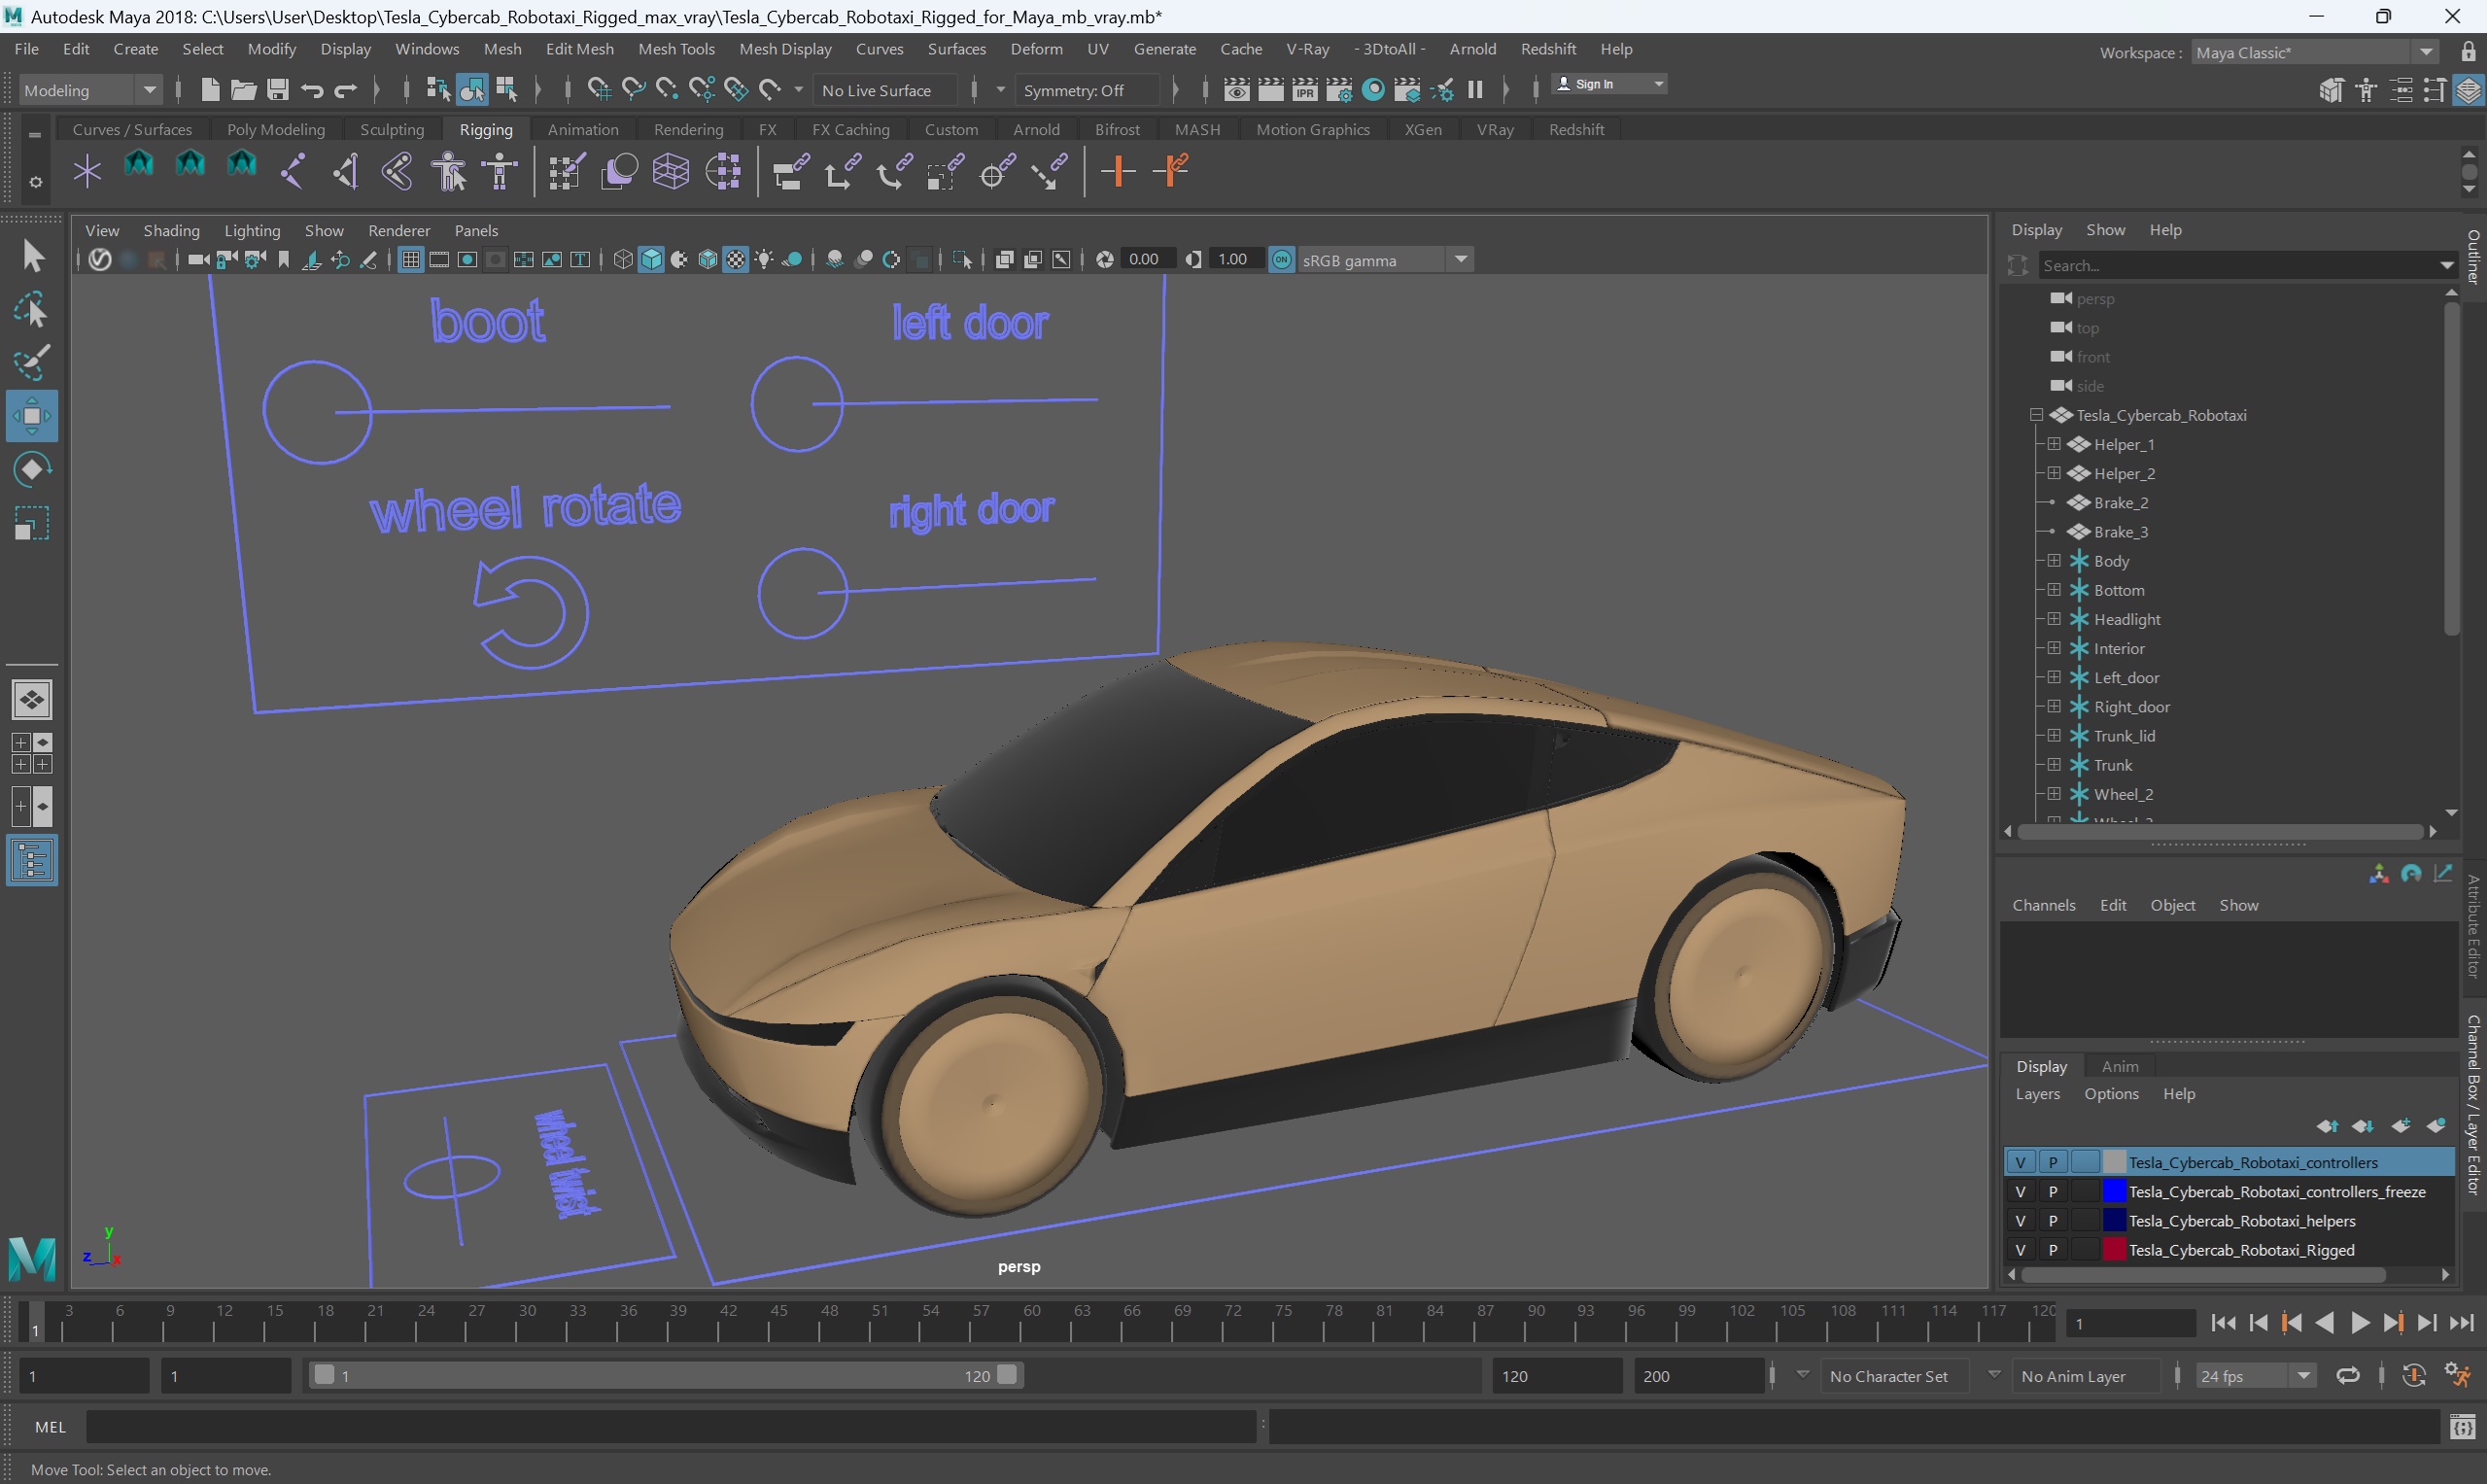
Task: Toggle playback P of Tesla_Cybercab_Robotaxi_Rigged layer
Action: click(2052, 1249)
